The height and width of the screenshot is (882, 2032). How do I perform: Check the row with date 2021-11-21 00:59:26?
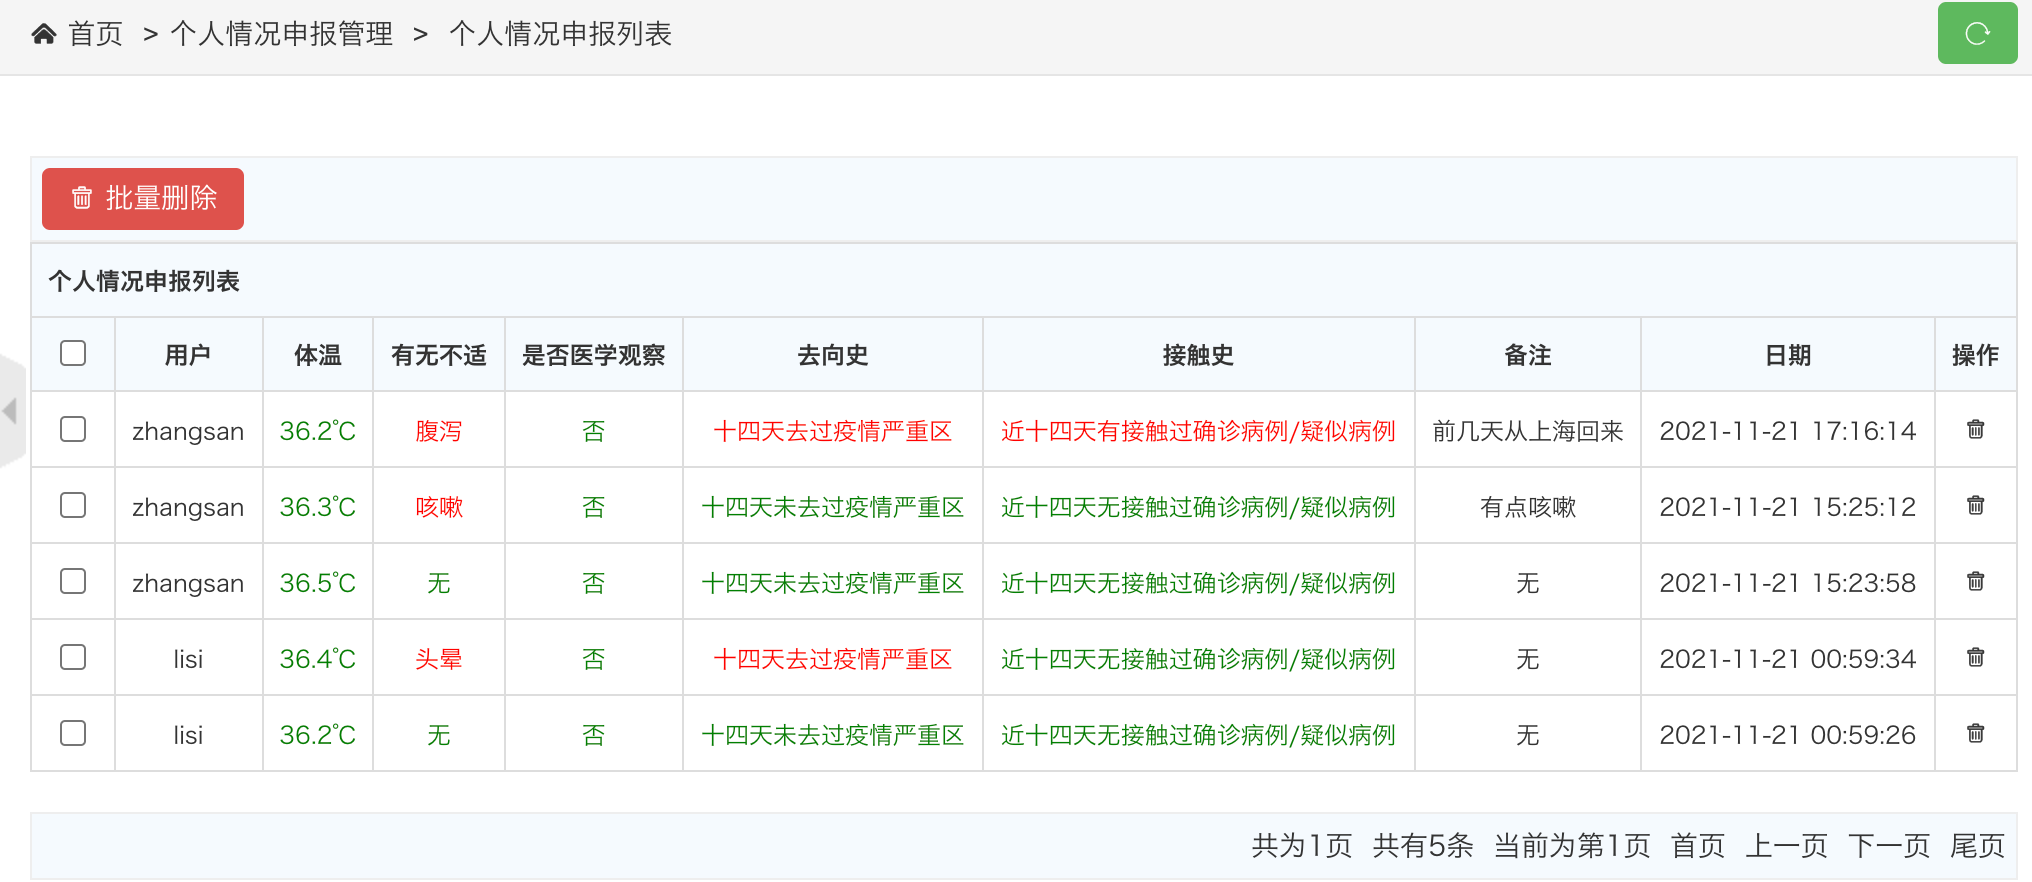pyautogui.click(x=73, y=733)
